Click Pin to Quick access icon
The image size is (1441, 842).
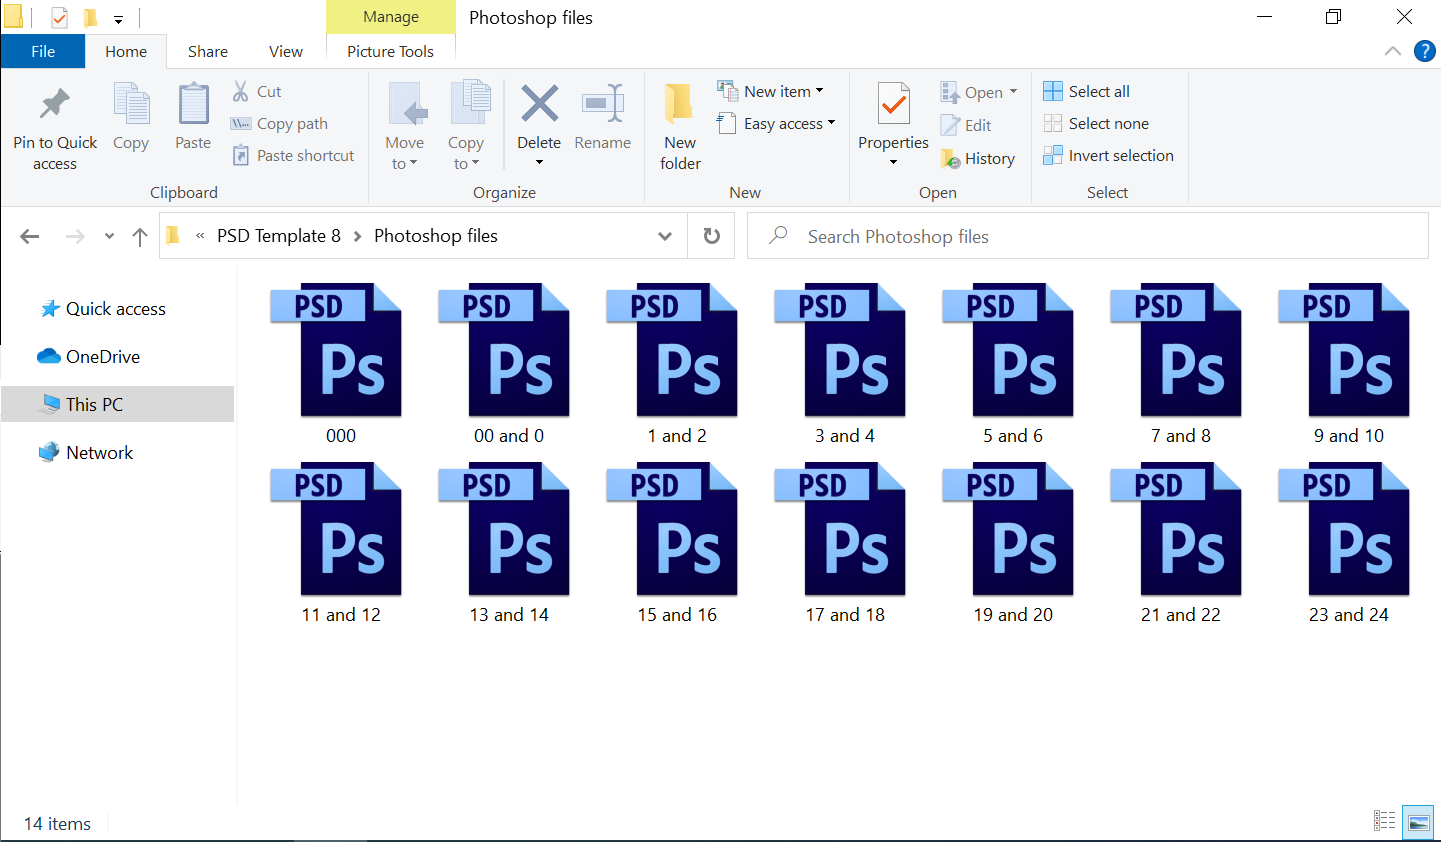tap(54, 104)
